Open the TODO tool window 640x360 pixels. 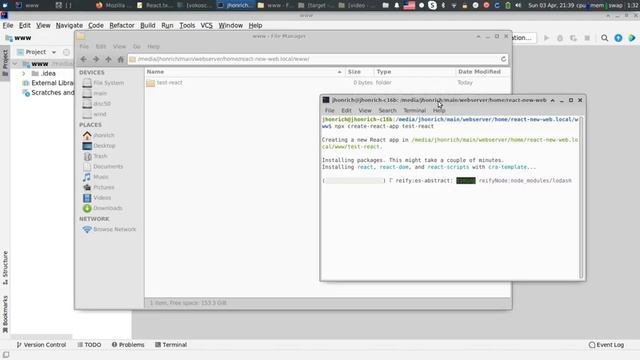point(89,344)
